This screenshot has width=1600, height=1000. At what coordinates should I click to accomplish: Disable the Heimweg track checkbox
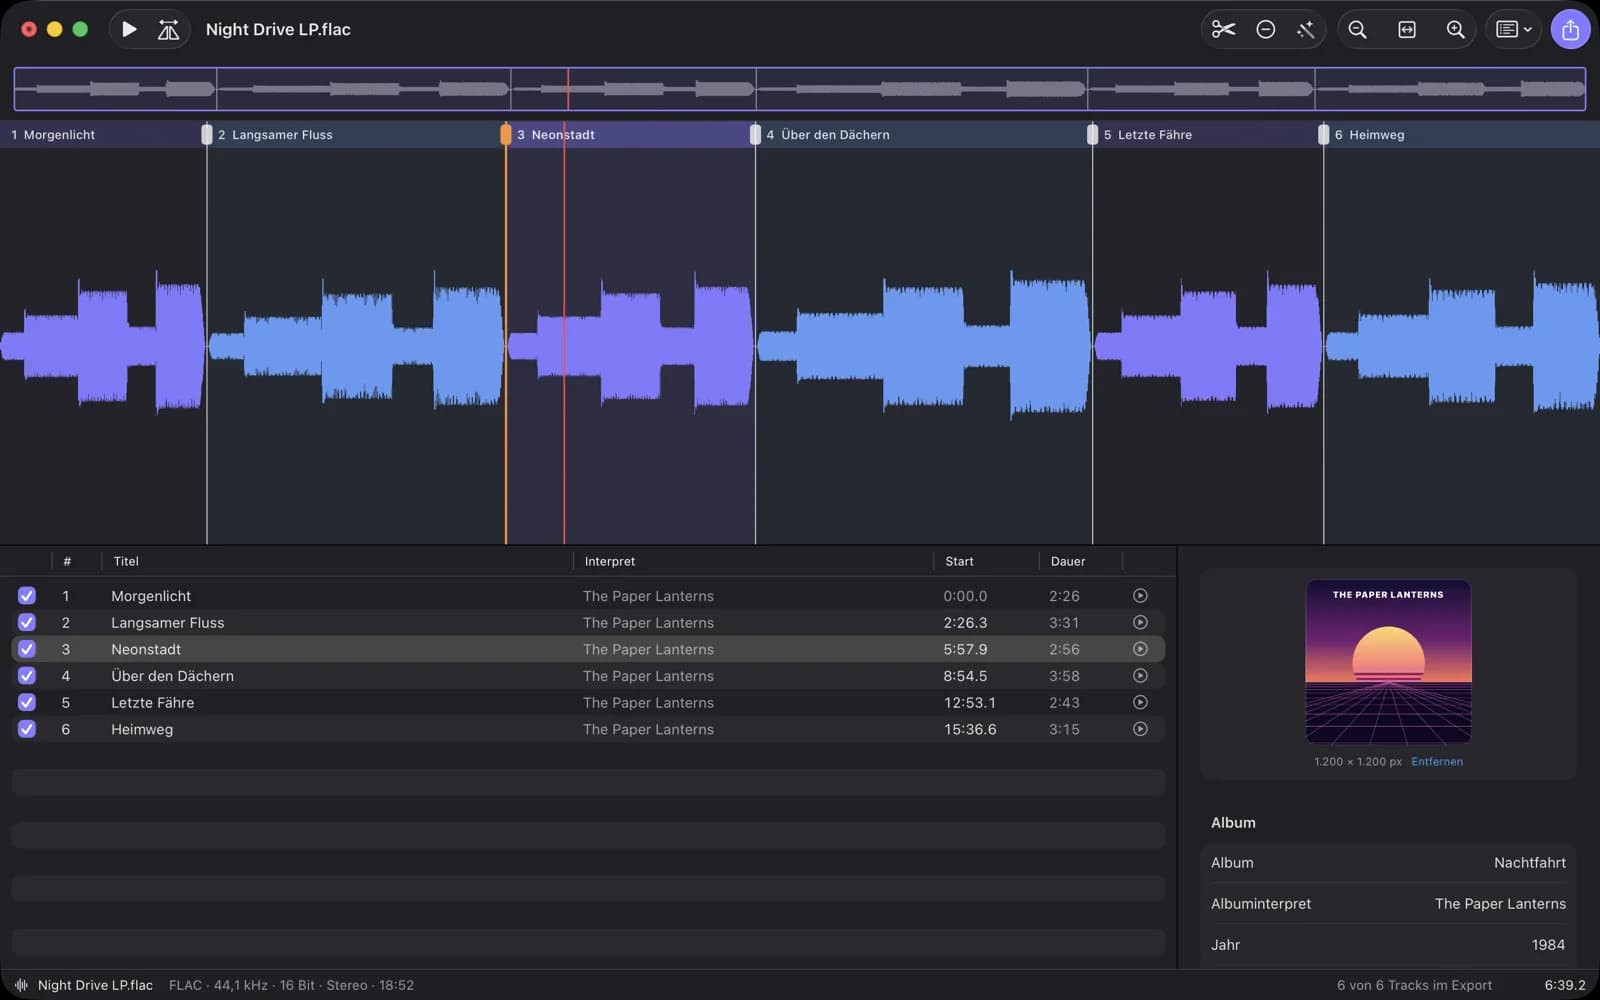[x=27, y=729]
